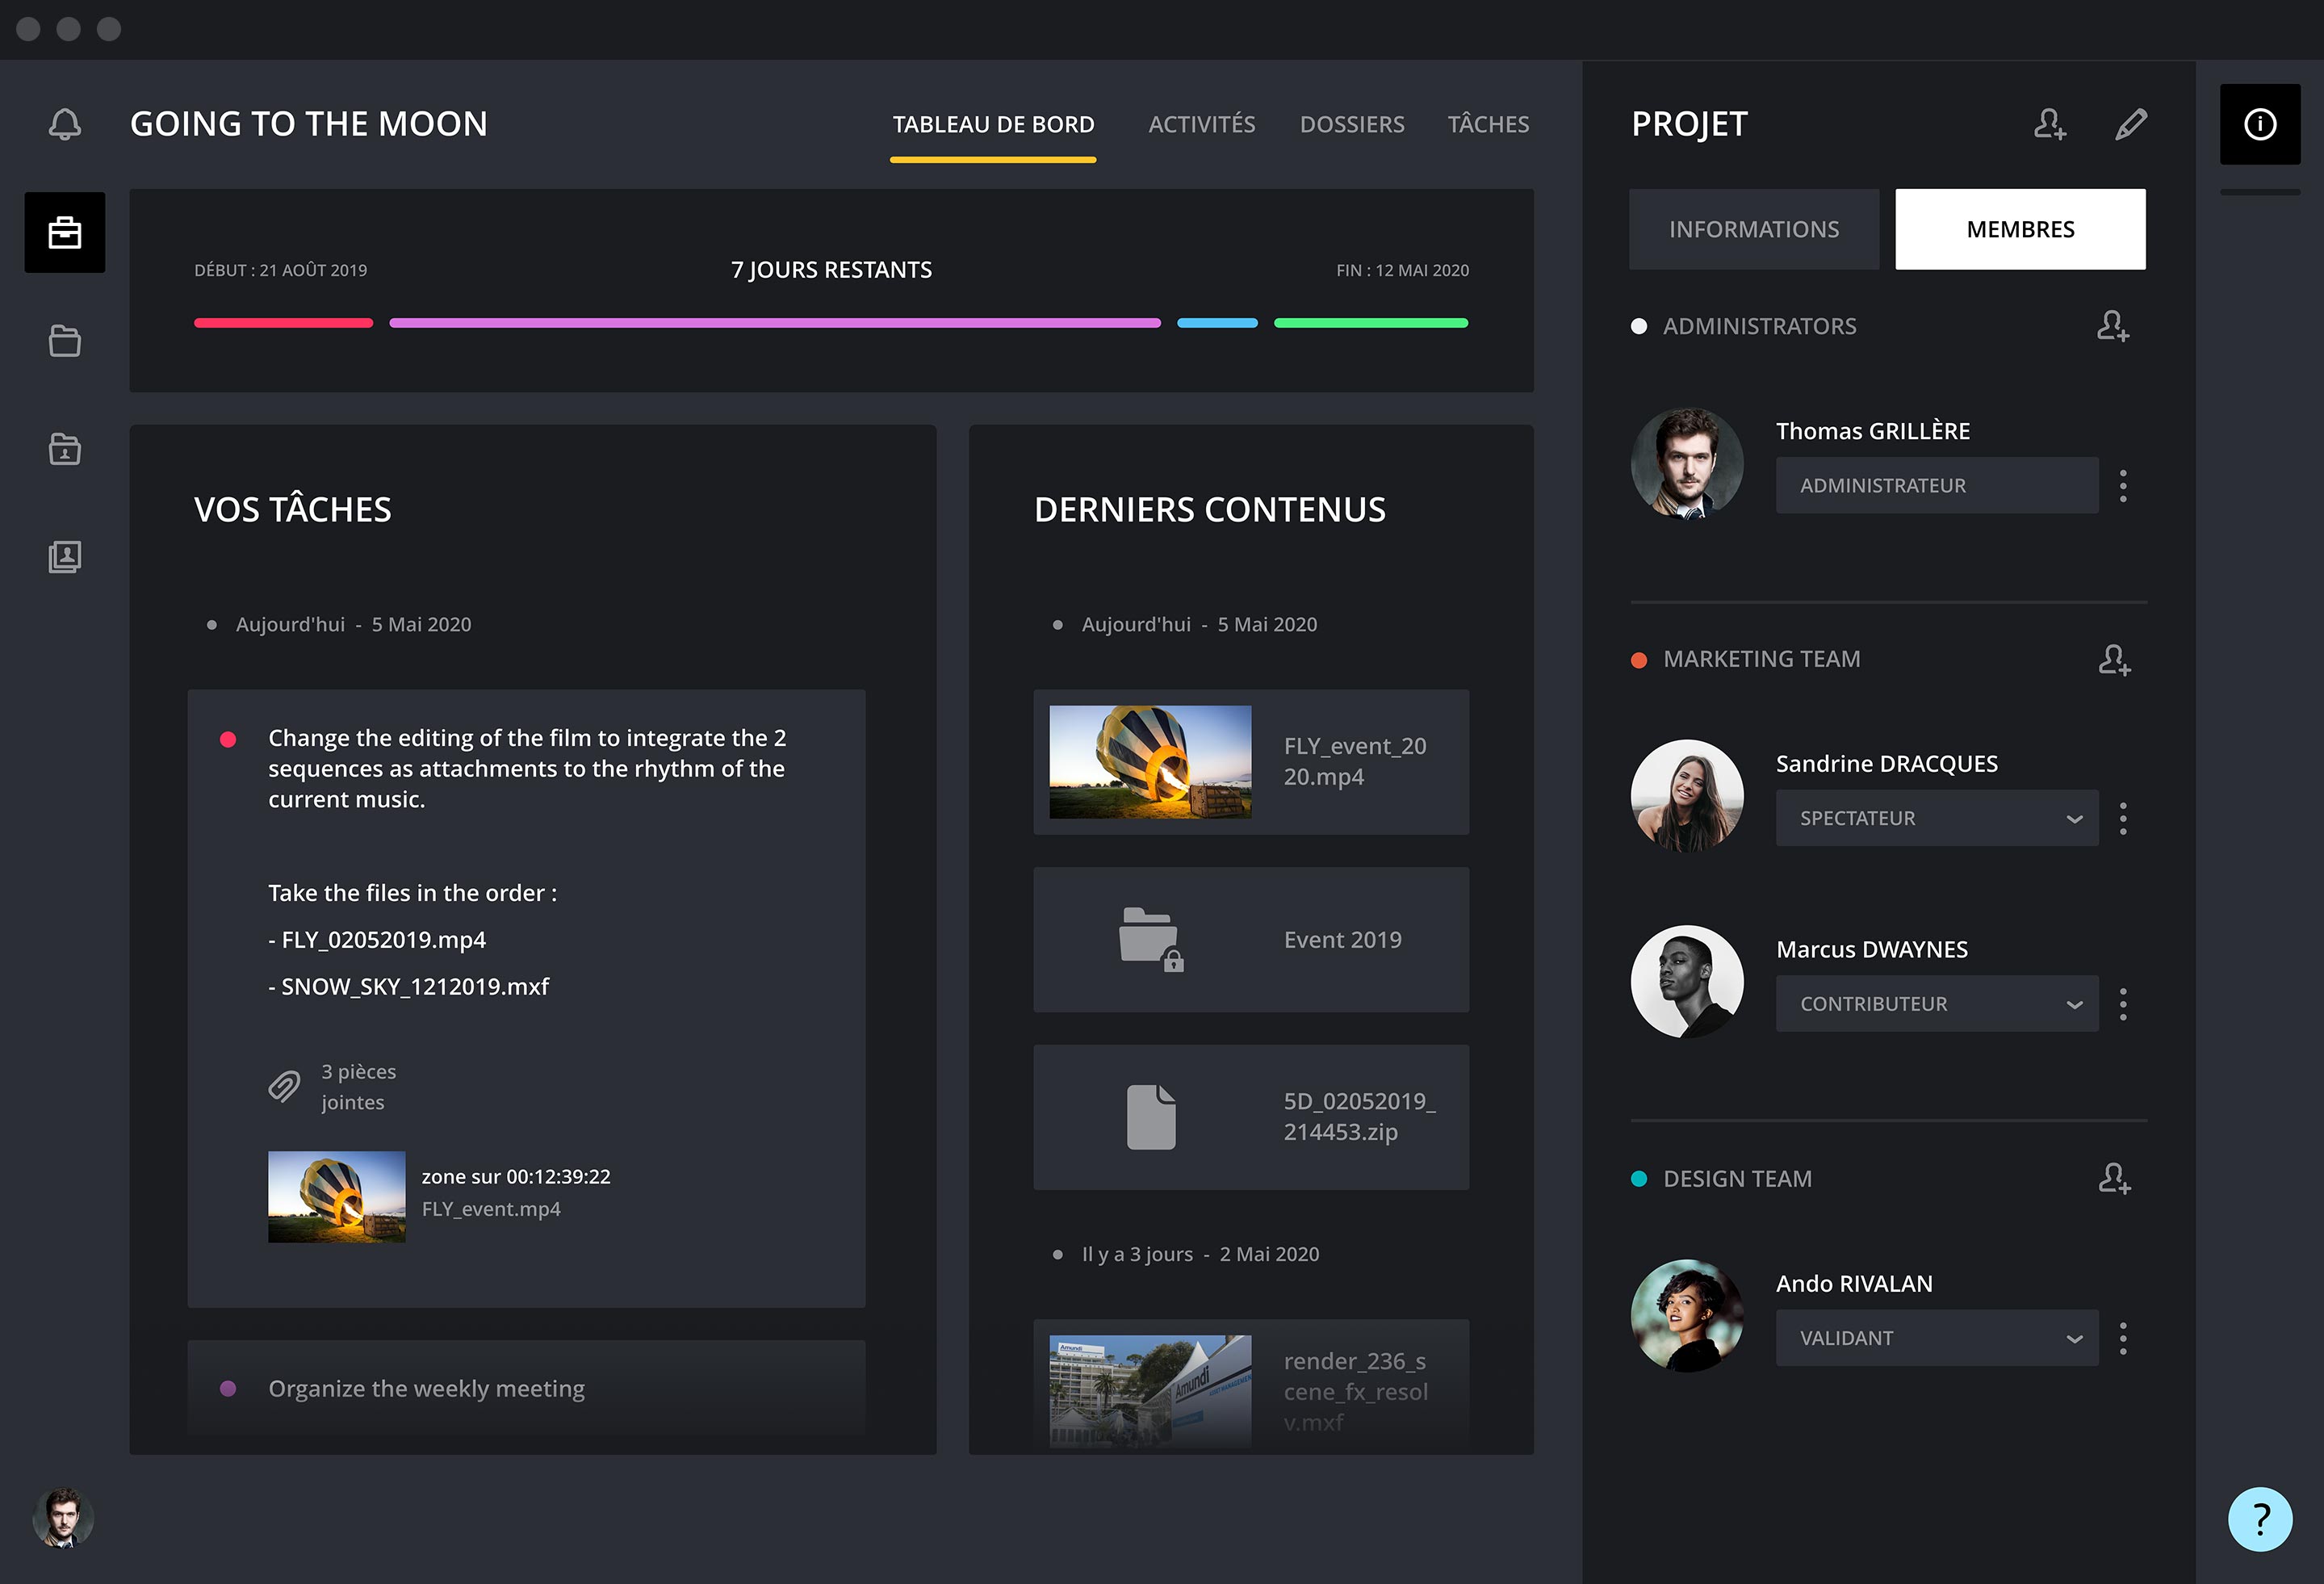Switch to TABLEAU DE BORD tab
Screen dimensions: 2324x1584
[x=993, y=125]
